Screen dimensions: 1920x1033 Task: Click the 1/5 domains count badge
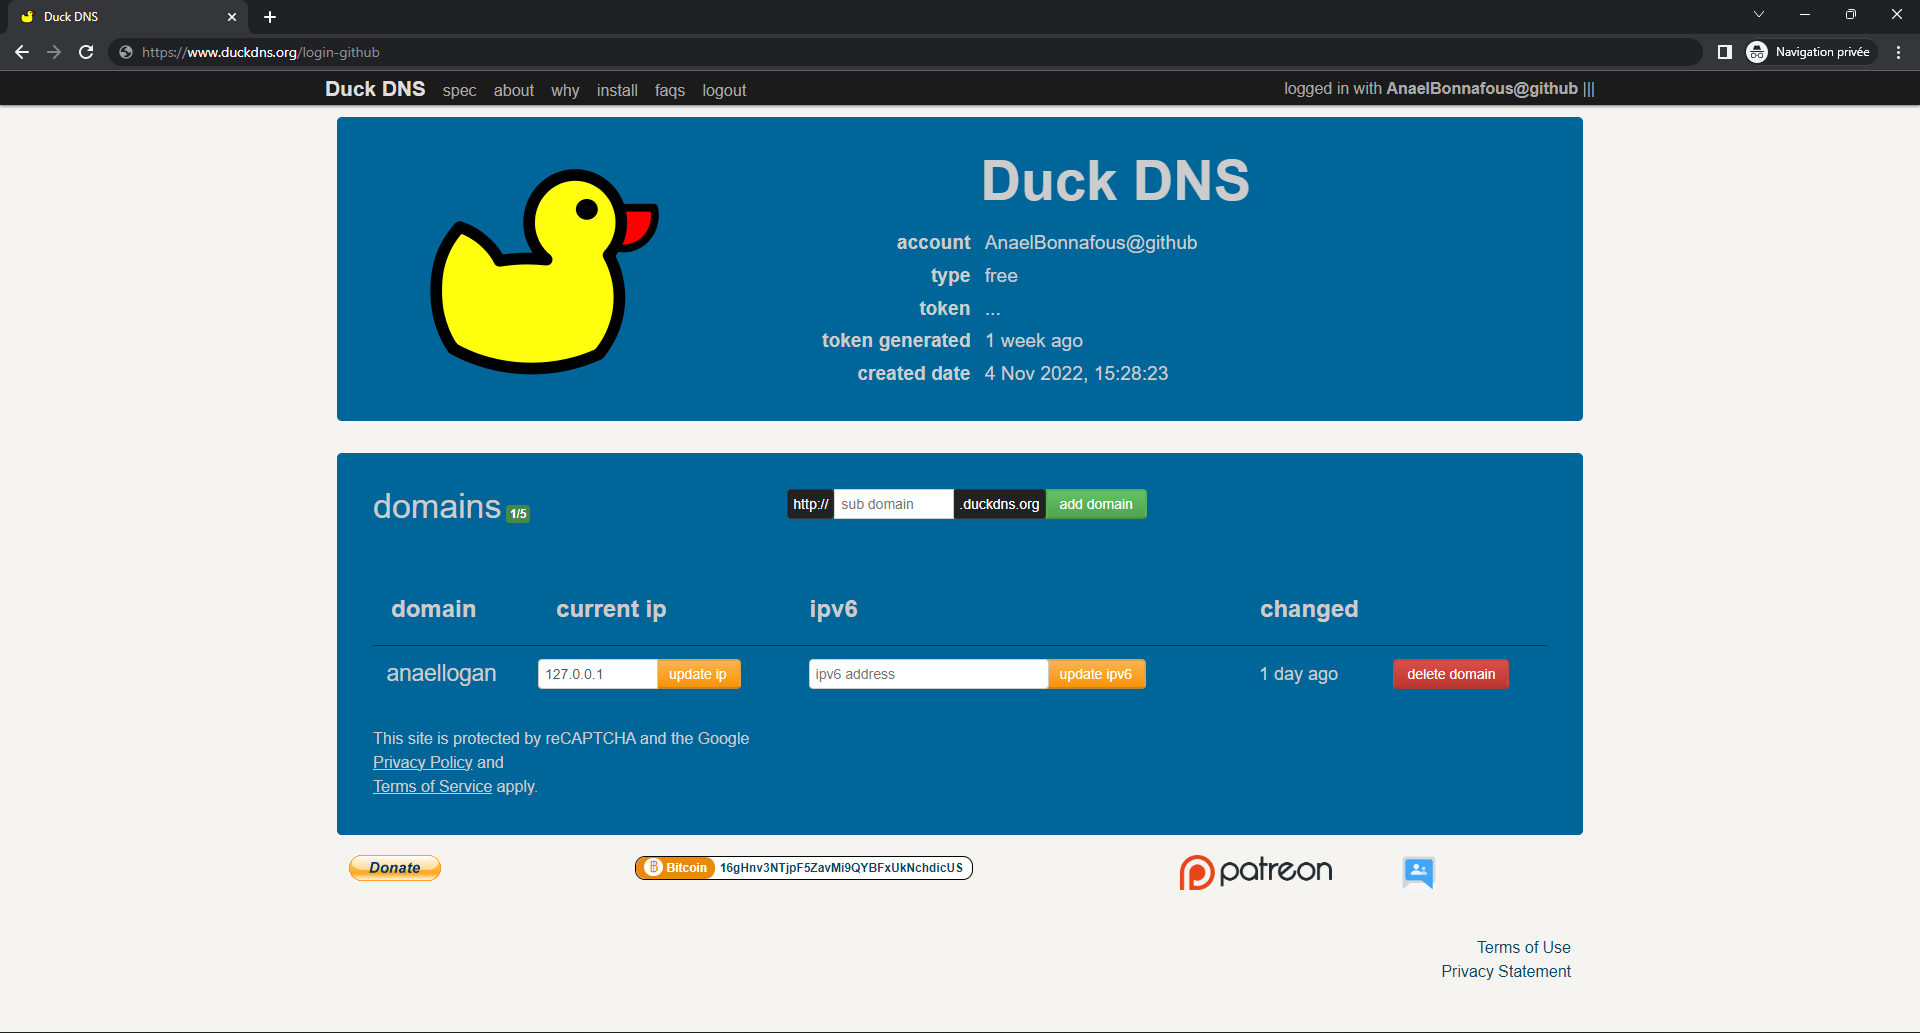518,514
